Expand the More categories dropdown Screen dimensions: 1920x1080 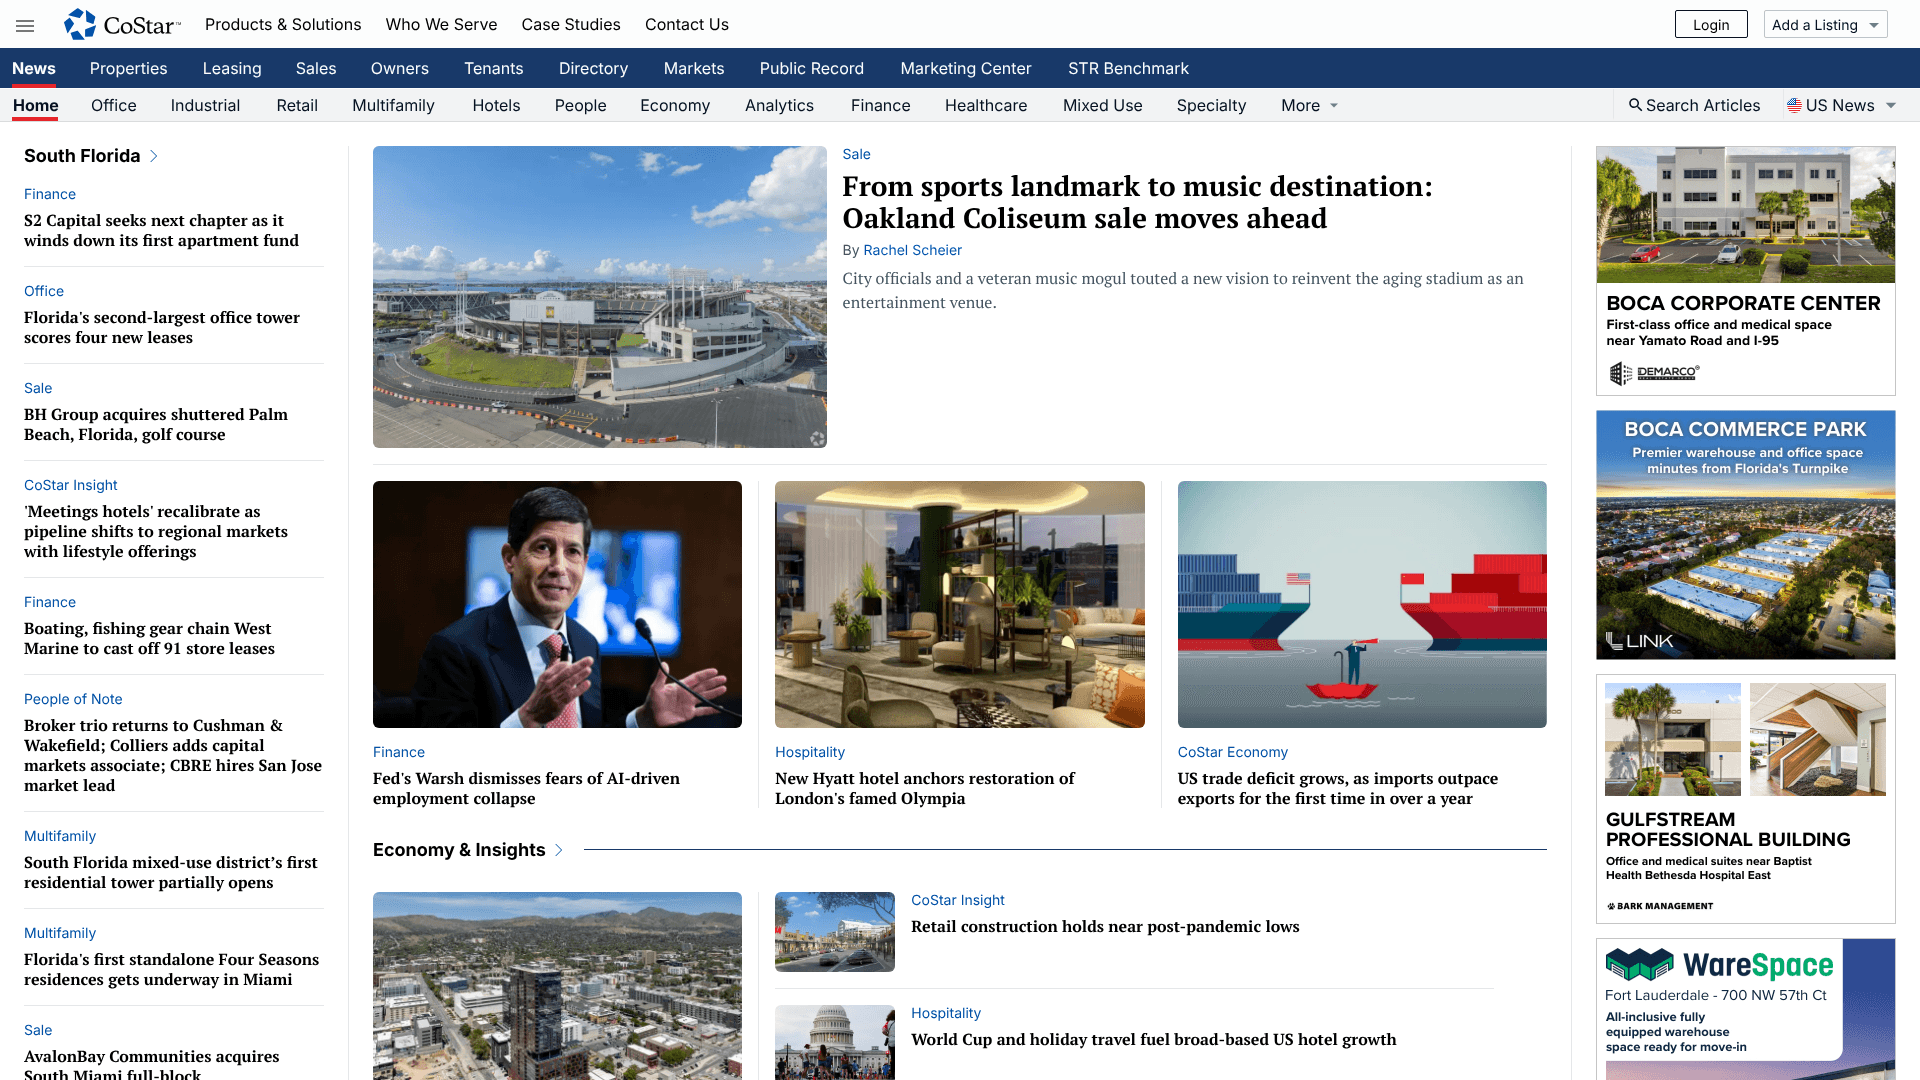1310,105
